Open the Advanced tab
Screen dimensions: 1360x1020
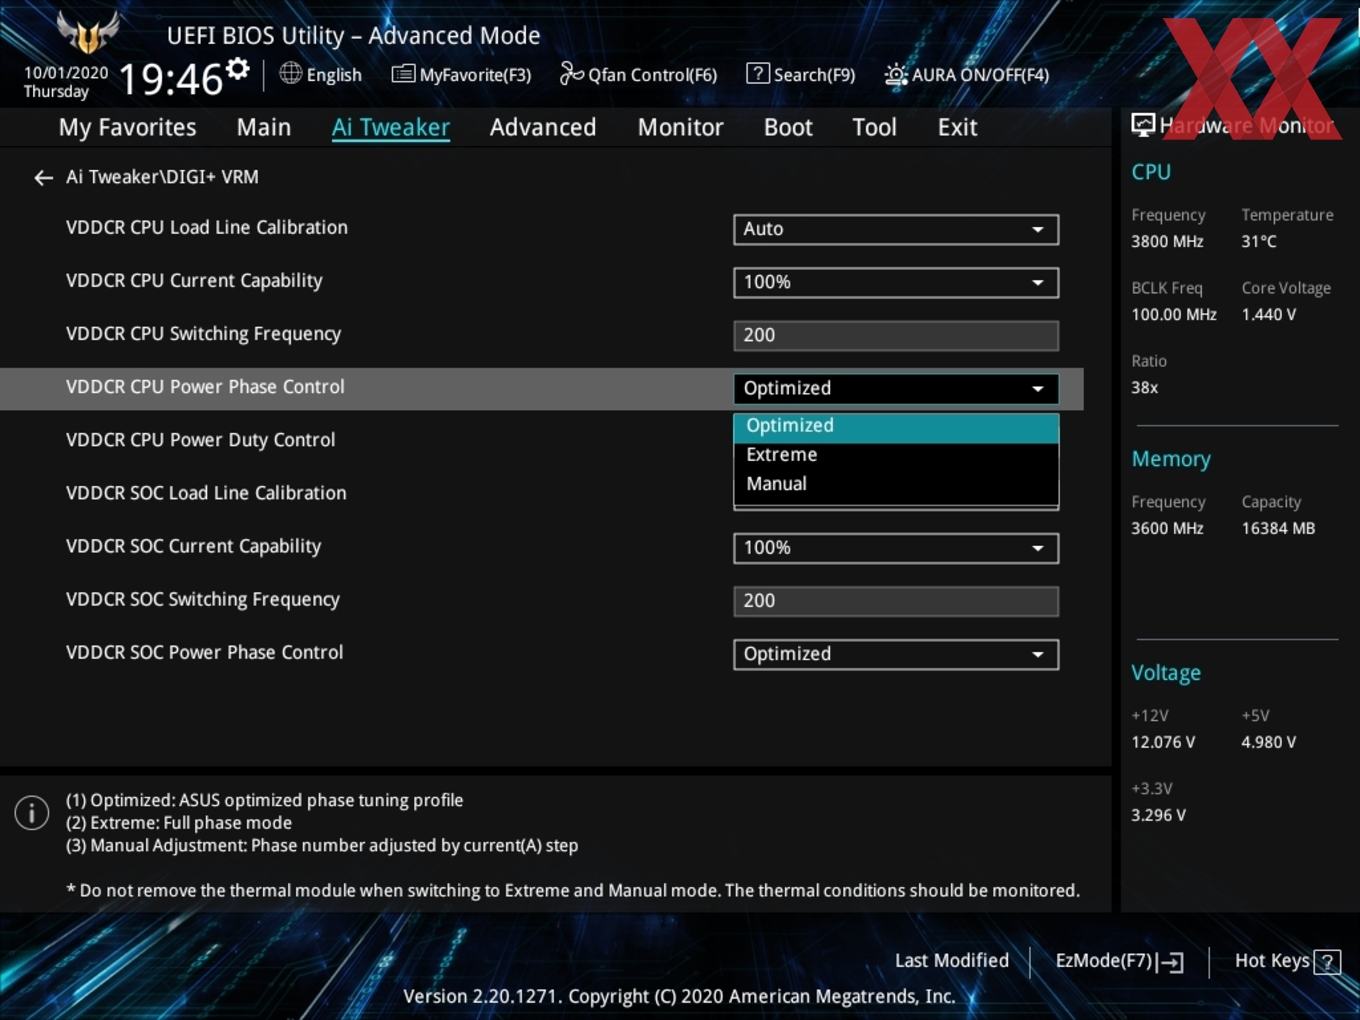click(x=543, y=128)
